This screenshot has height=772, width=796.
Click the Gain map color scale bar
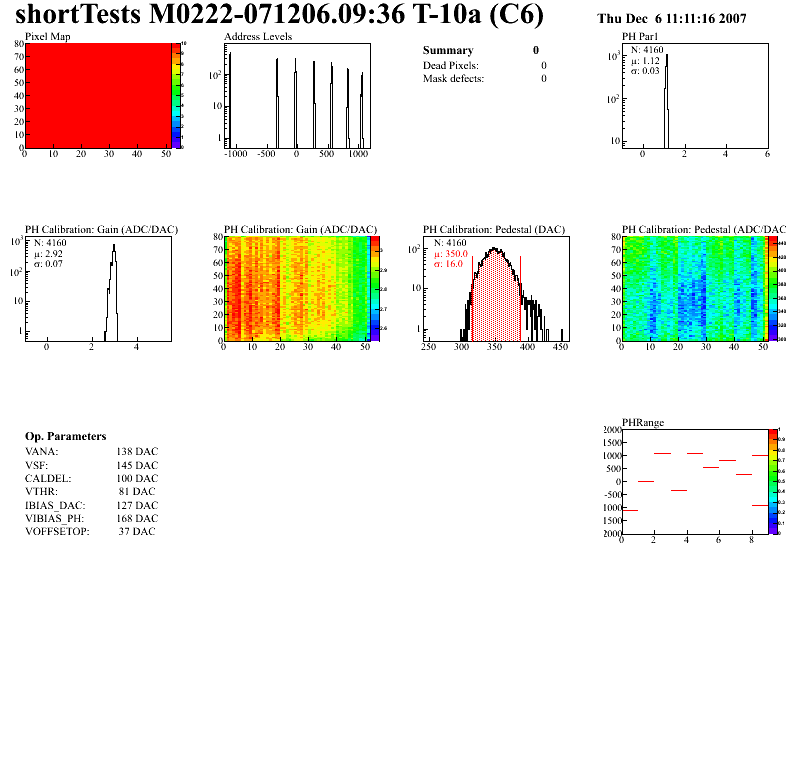tap(375, 289)
